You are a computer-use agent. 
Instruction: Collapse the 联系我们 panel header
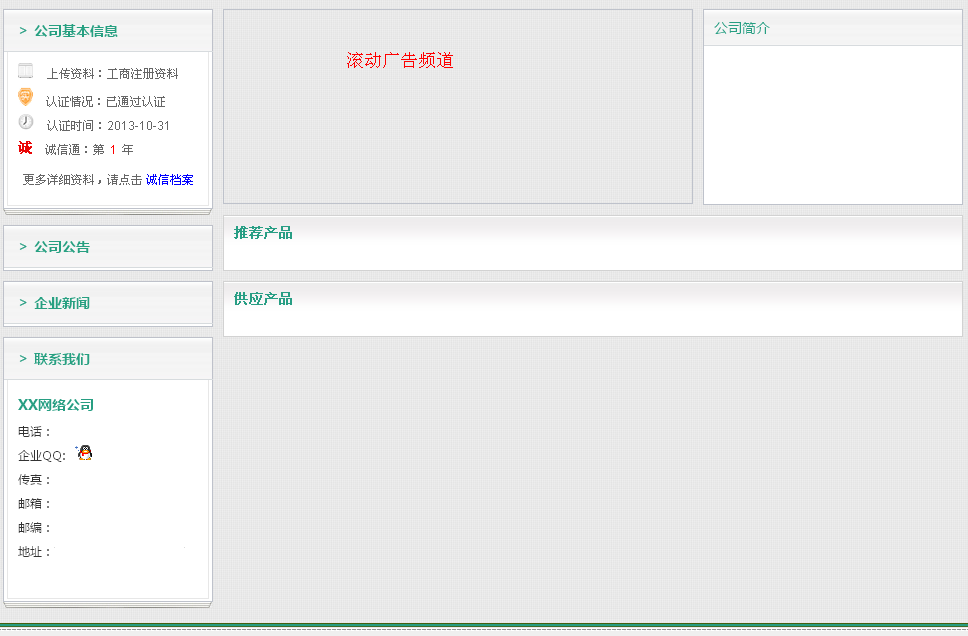coord(61,359)
